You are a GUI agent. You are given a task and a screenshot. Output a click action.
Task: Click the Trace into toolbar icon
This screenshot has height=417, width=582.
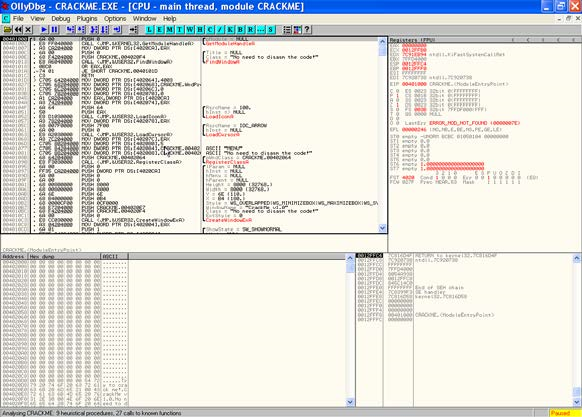tap(94, 30)
